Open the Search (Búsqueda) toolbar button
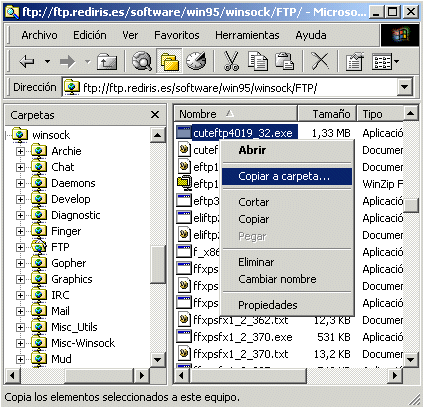 142,61
